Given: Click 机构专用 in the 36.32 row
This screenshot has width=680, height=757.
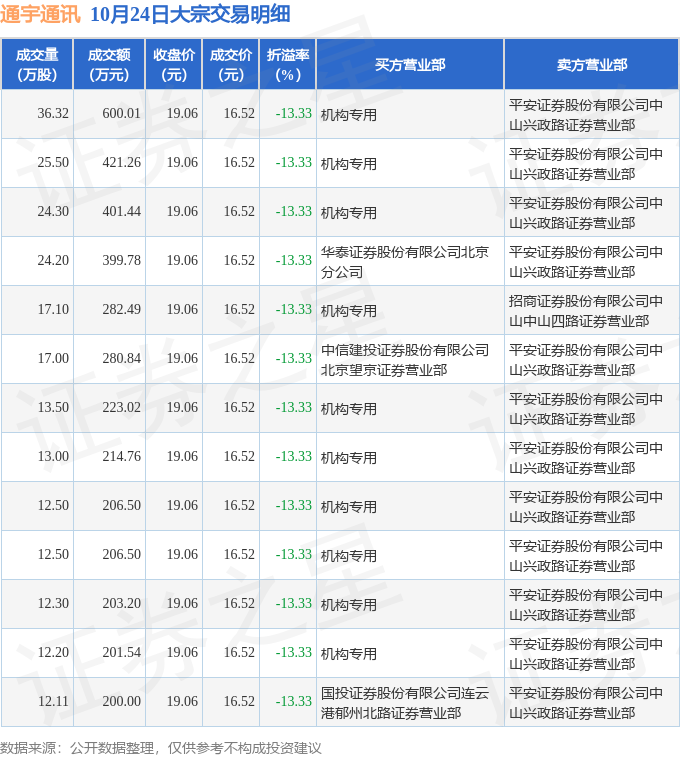Looking at the screenshot, I should (348, 115).
